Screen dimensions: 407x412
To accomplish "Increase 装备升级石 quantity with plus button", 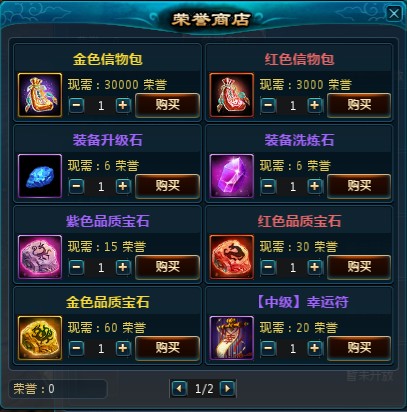I will click(123, 186).
